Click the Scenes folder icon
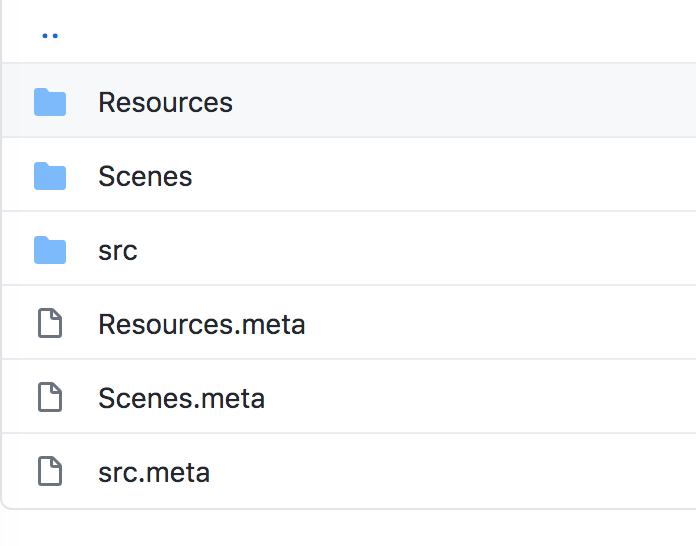Viewport: 696px width, 546px height. (x=50, y=176)
